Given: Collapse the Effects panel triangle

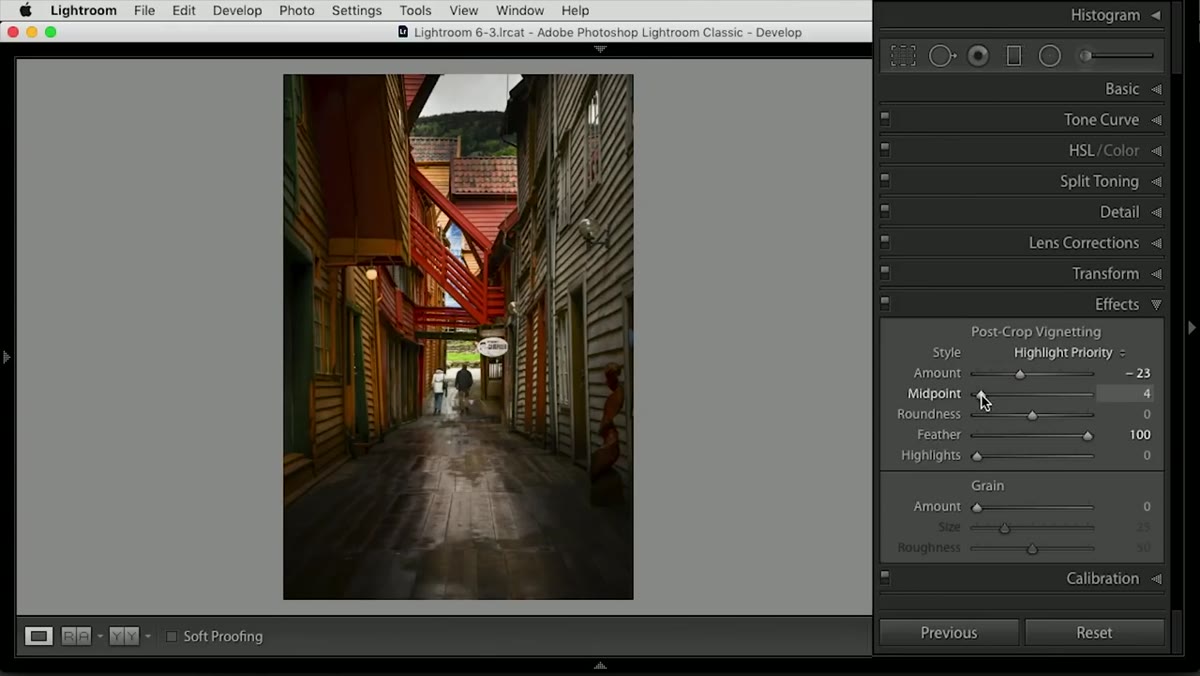Looking at the screenshot, I should pyautogui.click(x=1156, y=305).
